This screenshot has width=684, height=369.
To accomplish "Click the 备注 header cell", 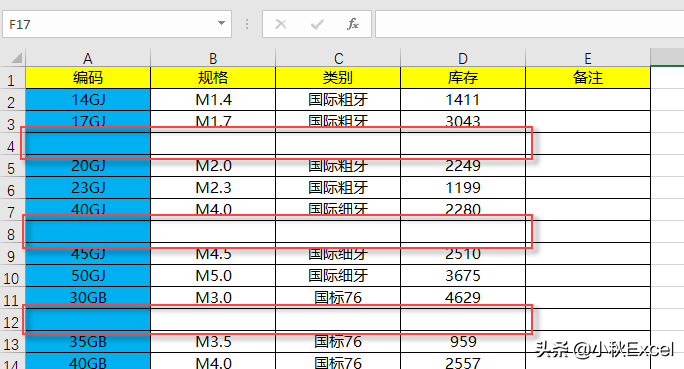I will tap(588, 78).
